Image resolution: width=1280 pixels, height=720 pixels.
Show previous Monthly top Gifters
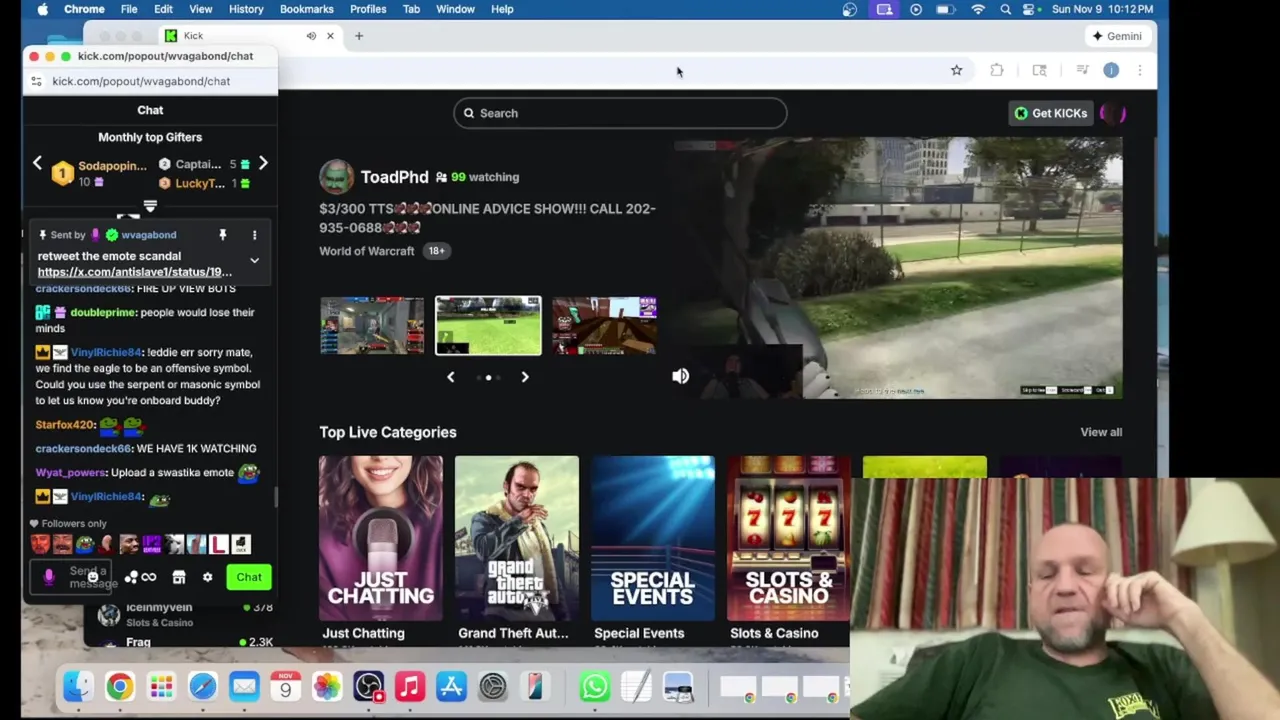(38, 163)
